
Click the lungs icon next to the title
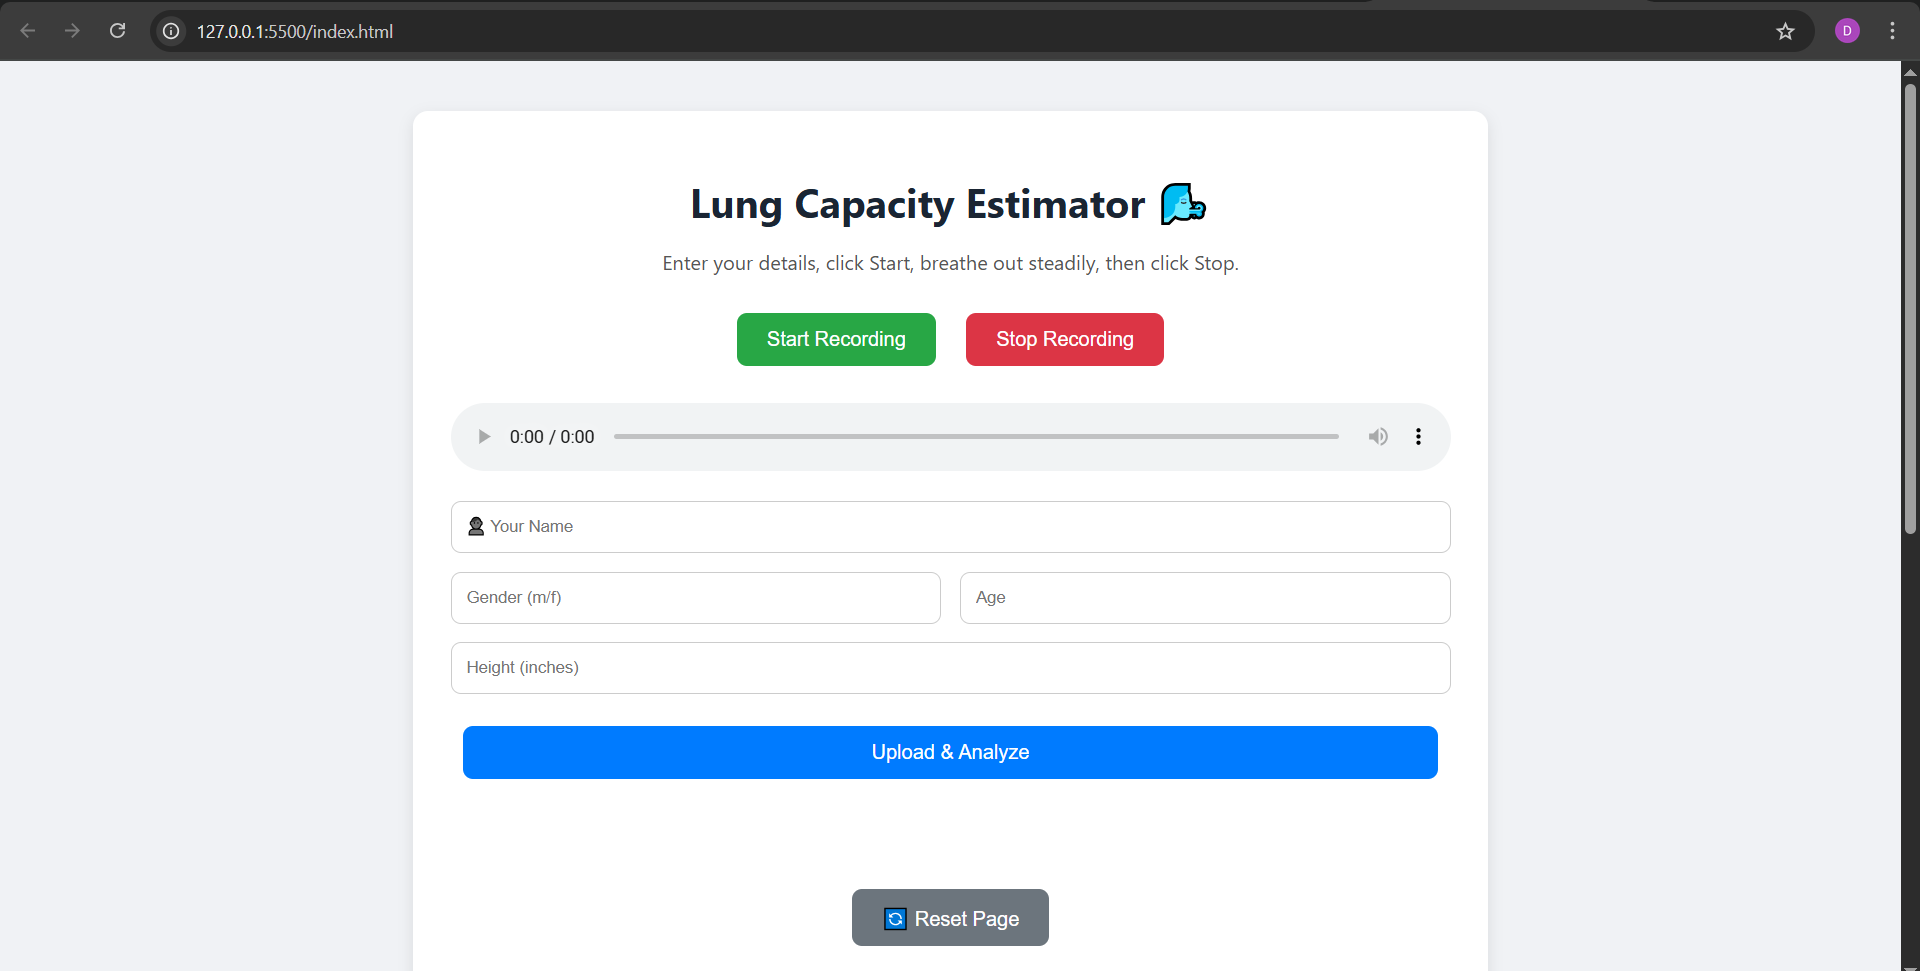[x=1182, y=203]
